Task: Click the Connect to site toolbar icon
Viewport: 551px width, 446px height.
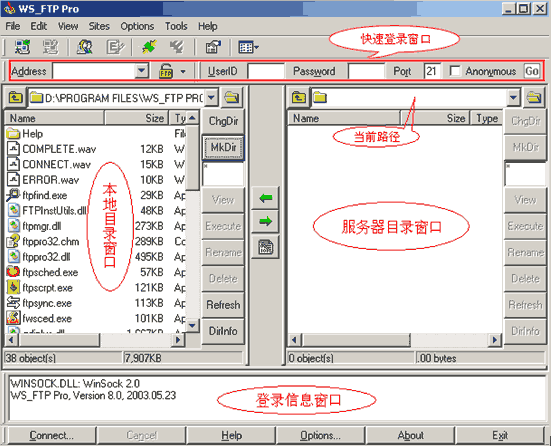Action: (x=22, y=47)
